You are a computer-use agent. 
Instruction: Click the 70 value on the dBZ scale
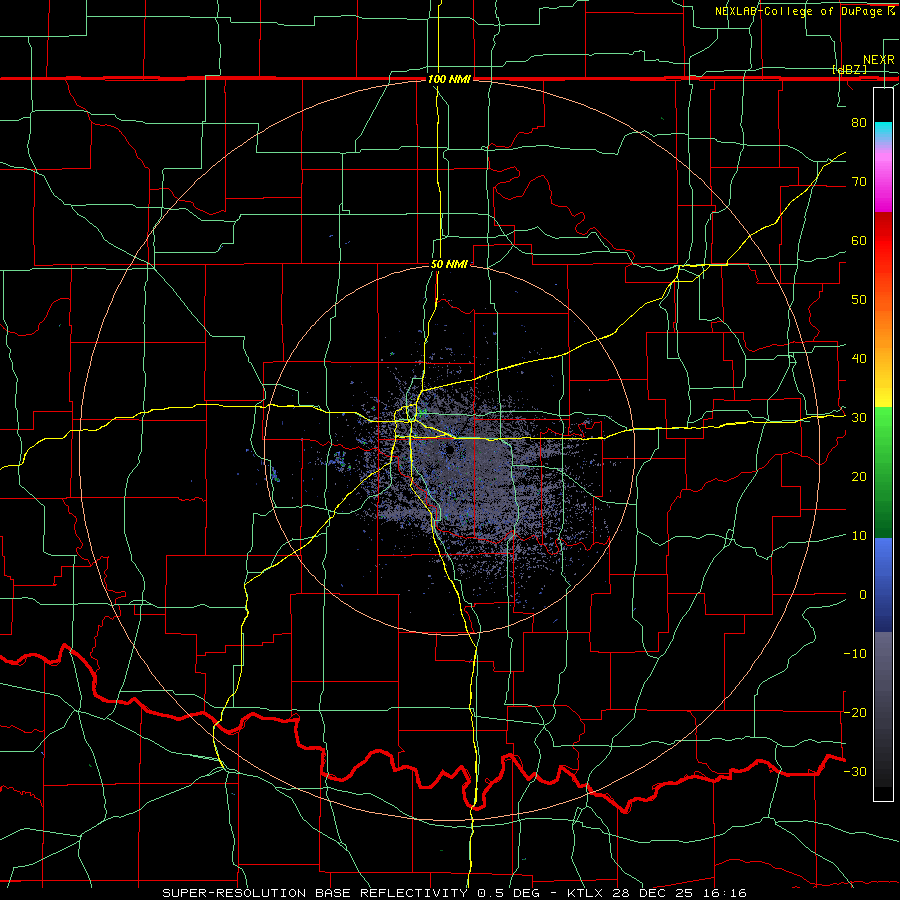point(859,181)
